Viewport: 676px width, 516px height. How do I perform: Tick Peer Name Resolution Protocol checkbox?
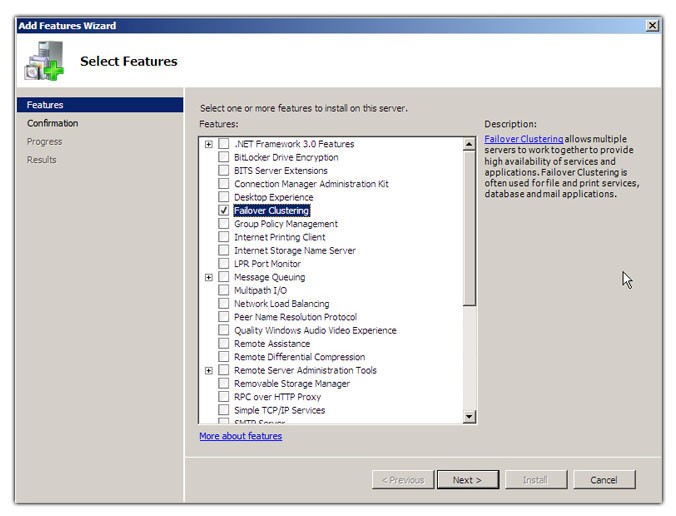(x=223, y=316)
